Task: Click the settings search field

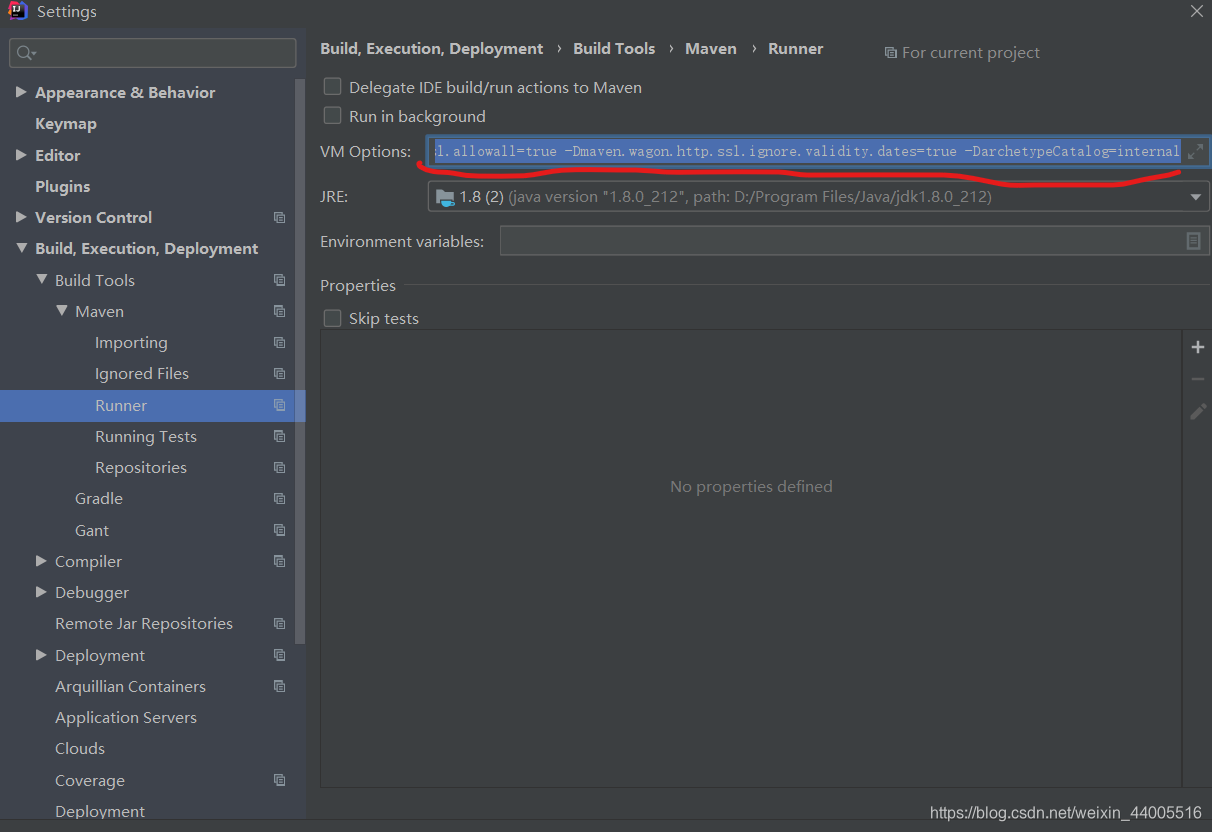Action: coord(153,53)
